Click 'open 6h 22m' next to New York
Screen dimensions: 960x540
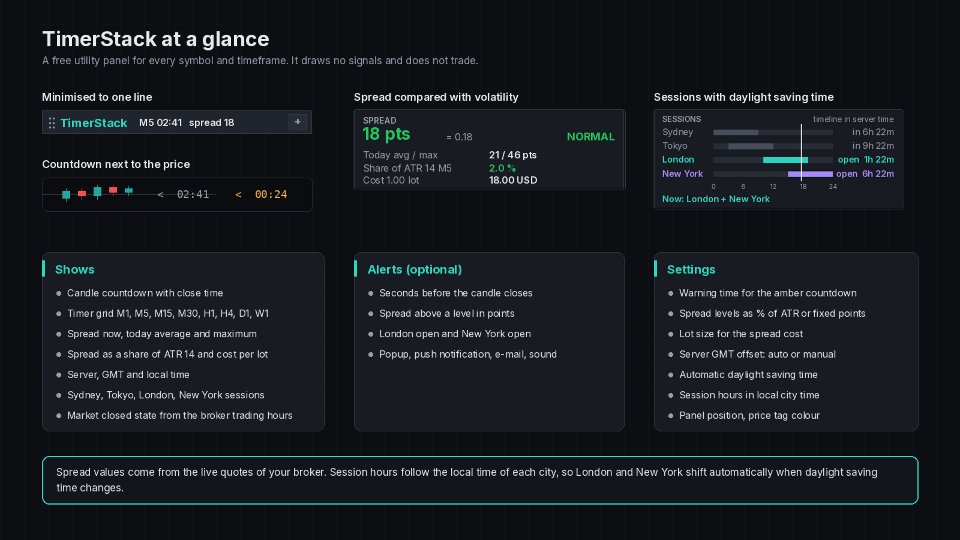(865, 173)
